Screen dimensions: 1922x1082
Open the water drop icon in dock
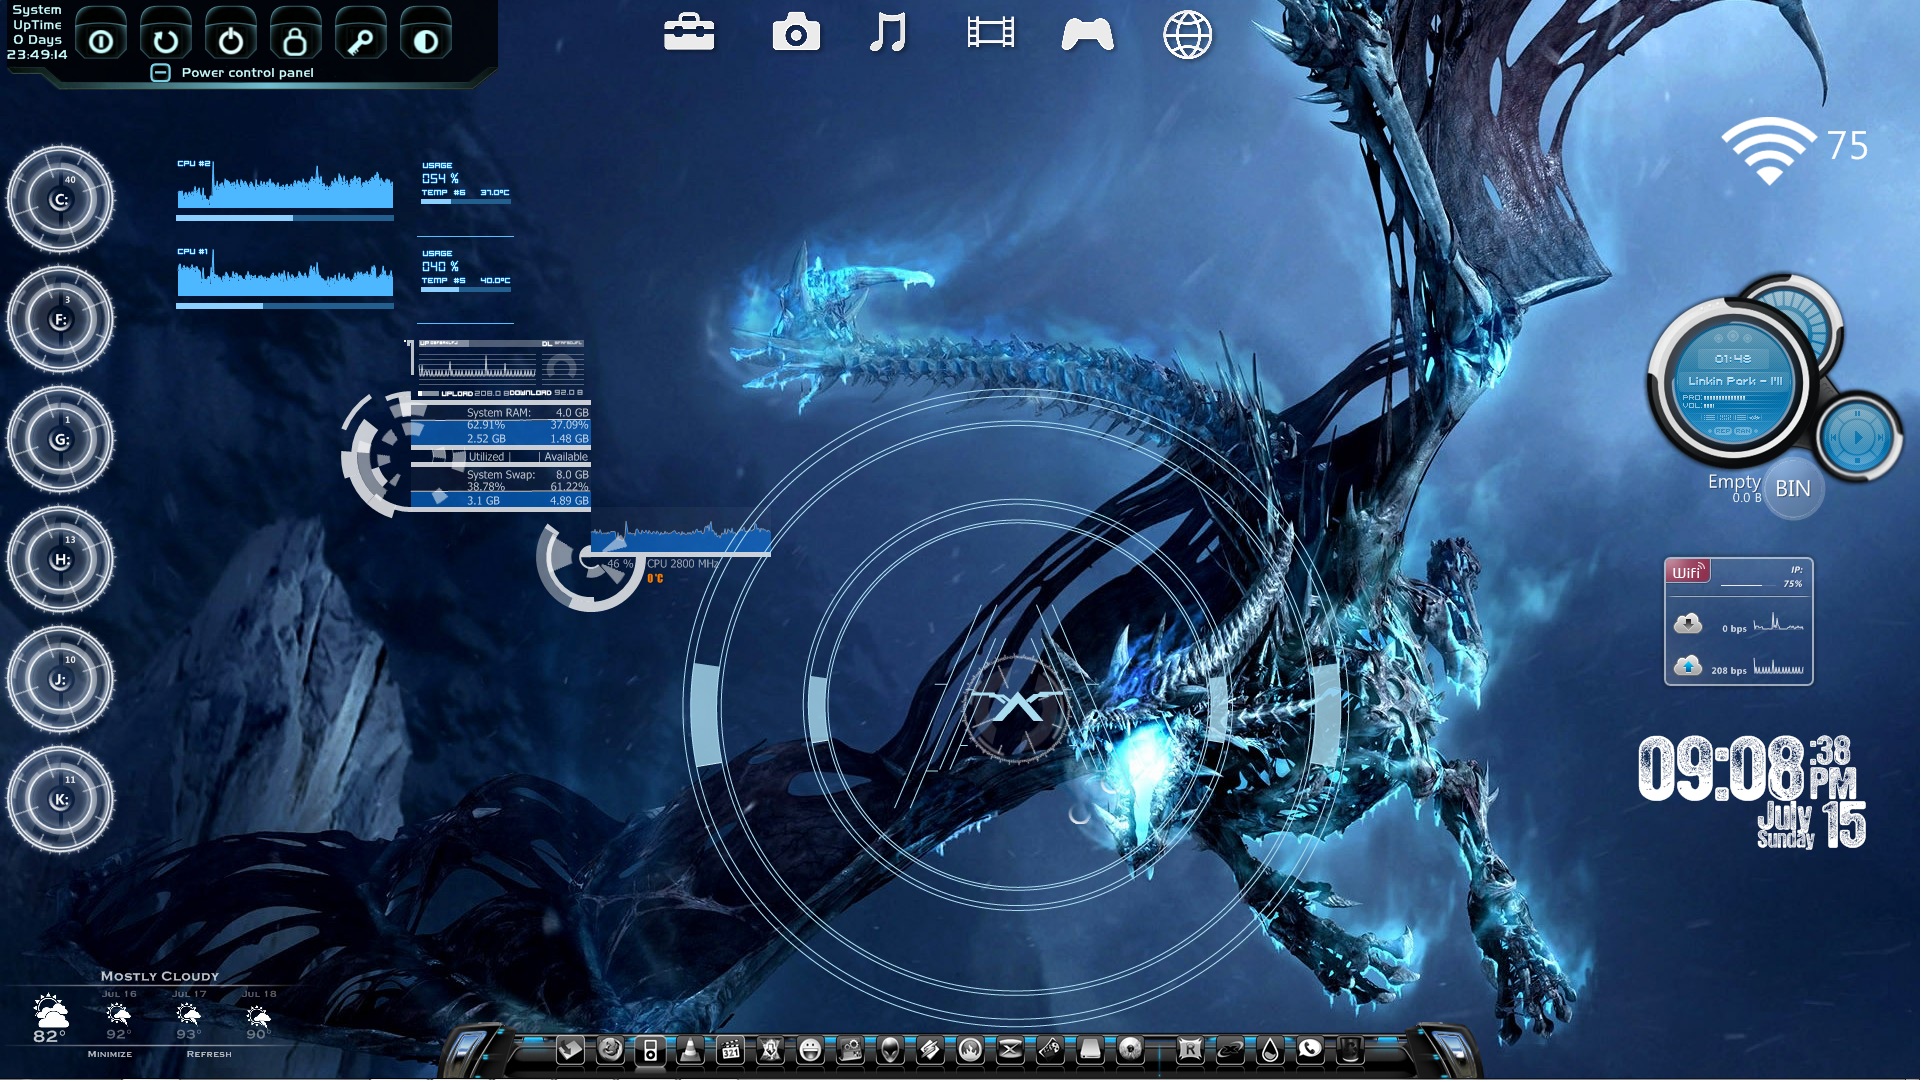pos(1270,1049)
